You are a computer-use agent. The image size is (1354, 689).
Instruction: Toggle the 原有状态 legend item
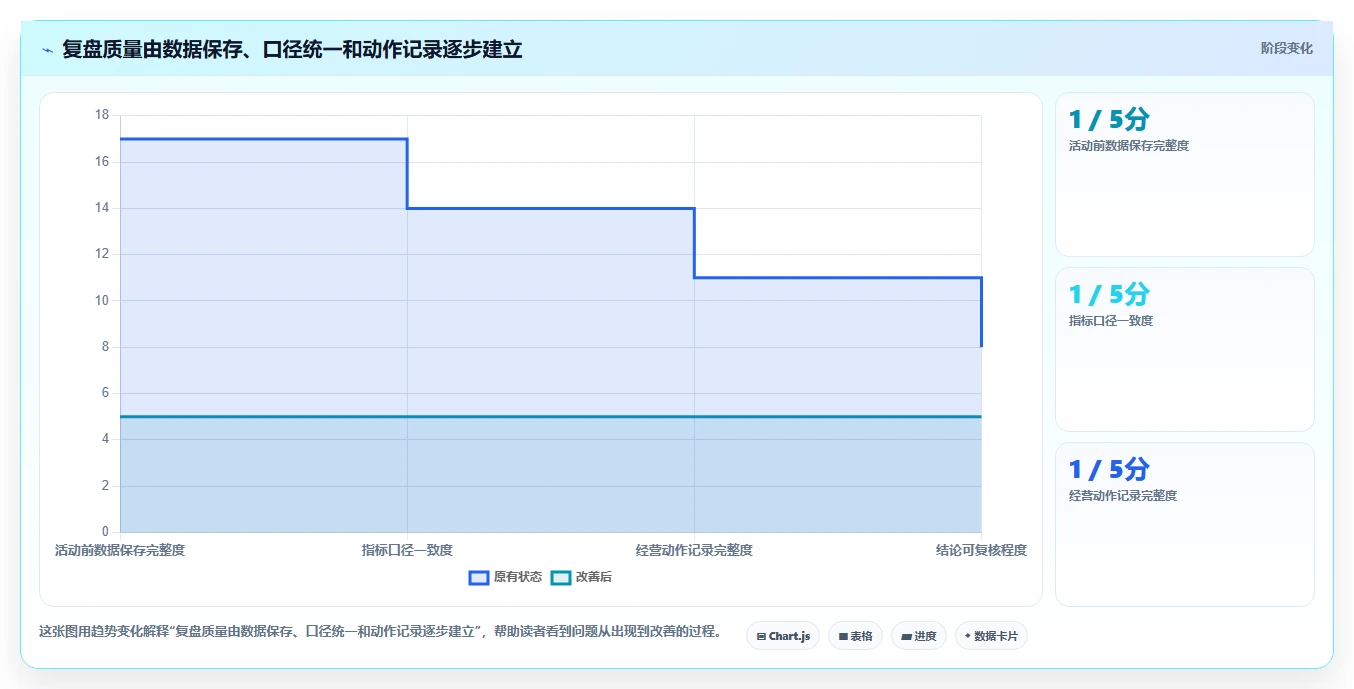pos(506,577)
